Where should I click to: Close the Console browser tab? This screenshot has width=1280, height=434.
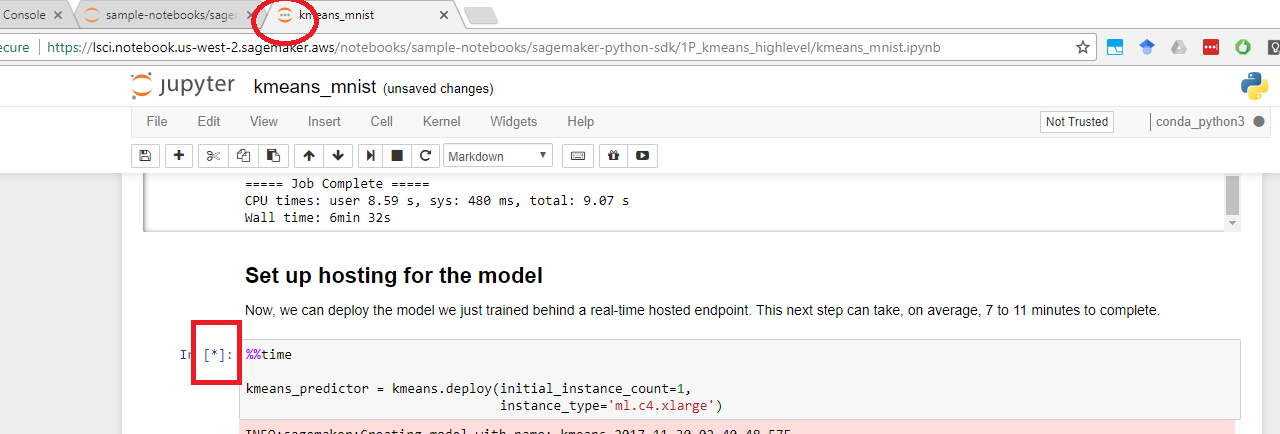pos(58,15)
